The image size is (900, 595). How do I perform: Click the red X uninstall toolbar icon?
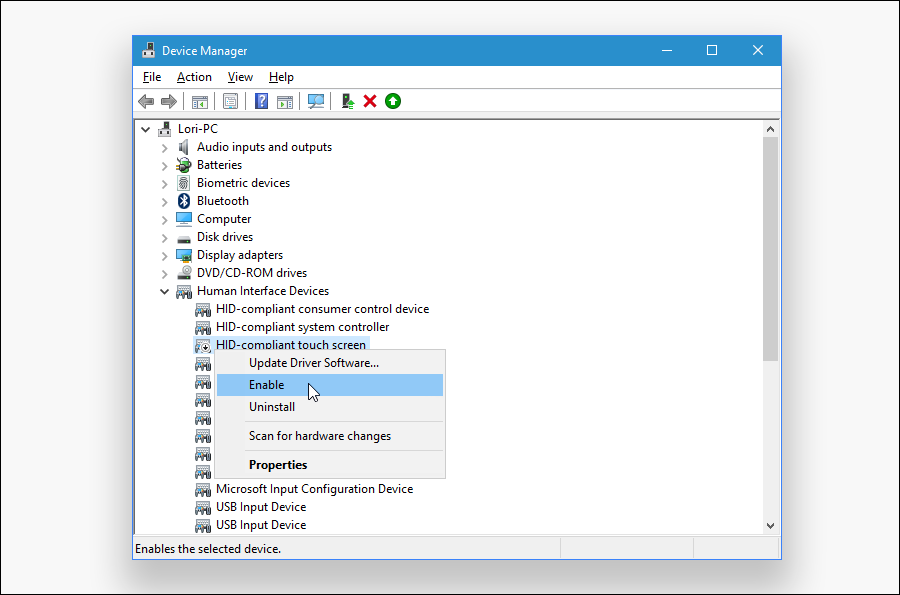point(370,102)
